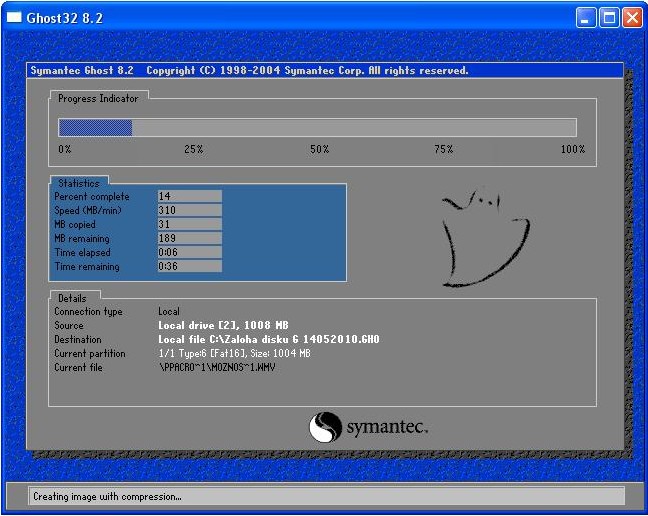Close the Ghost32 8.2 window
Screen dimensions: 648x516
pyautogui.click(x=632, y=18)
